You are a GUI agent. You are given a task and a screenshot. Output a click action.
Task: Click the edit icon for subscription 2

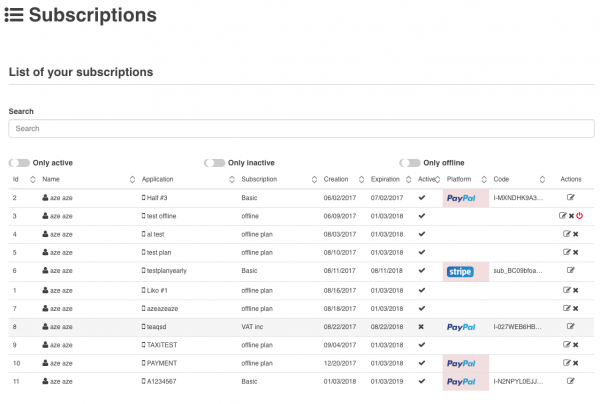[570, 198]
